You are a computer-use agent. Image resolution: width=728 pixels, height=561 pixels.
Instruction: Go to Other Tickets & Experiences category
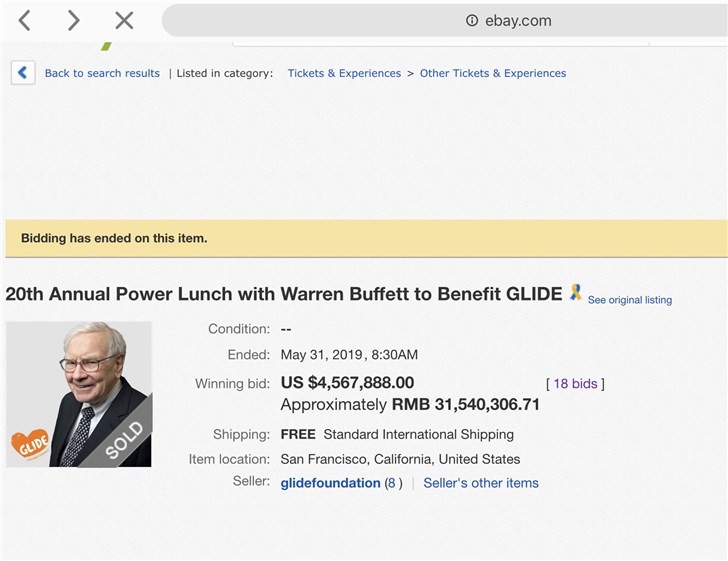(492, 73)
